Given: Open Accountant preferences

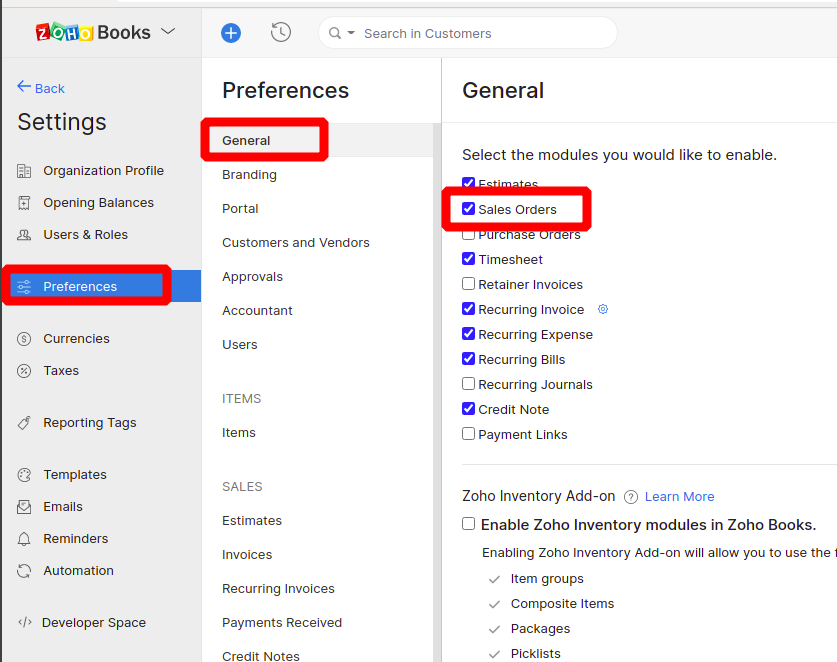Looking at the screenshot, I should pos(257,311).
